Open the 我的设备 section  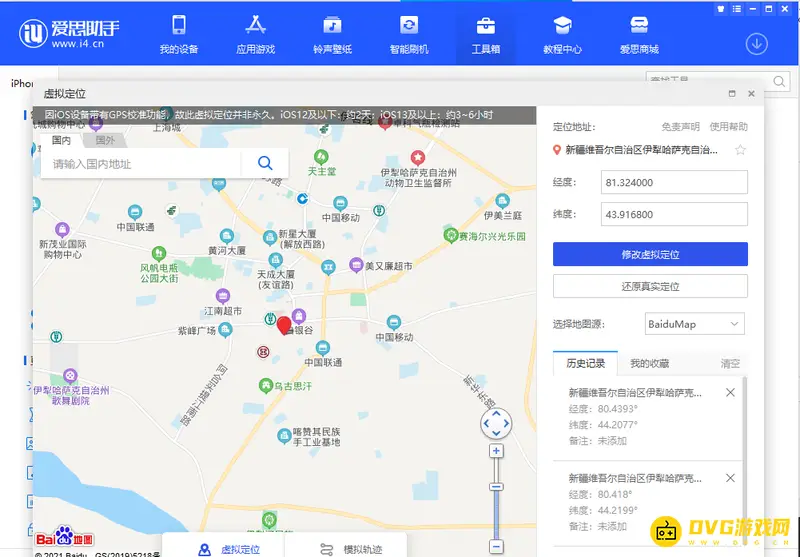click(x=179, y=35)
